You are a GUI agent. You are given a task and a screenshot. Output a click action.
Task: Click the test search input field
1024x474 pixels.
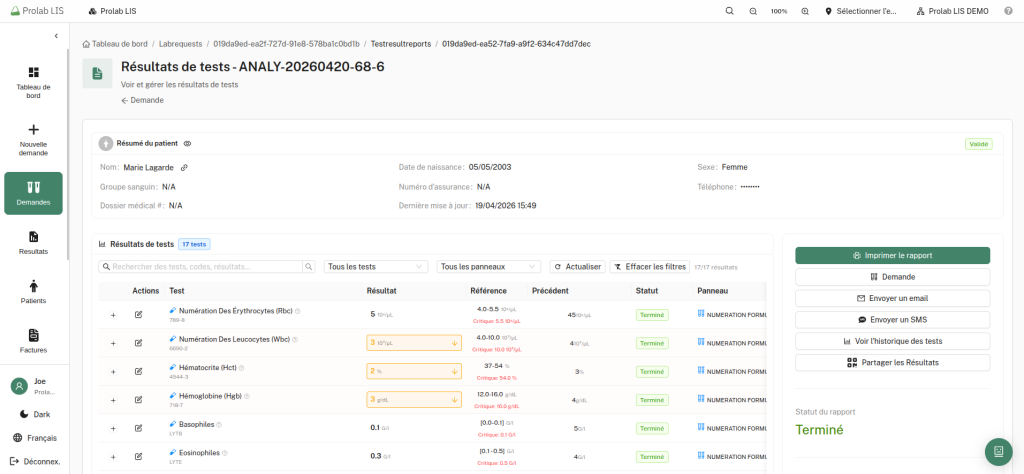(x=207, y=267)
